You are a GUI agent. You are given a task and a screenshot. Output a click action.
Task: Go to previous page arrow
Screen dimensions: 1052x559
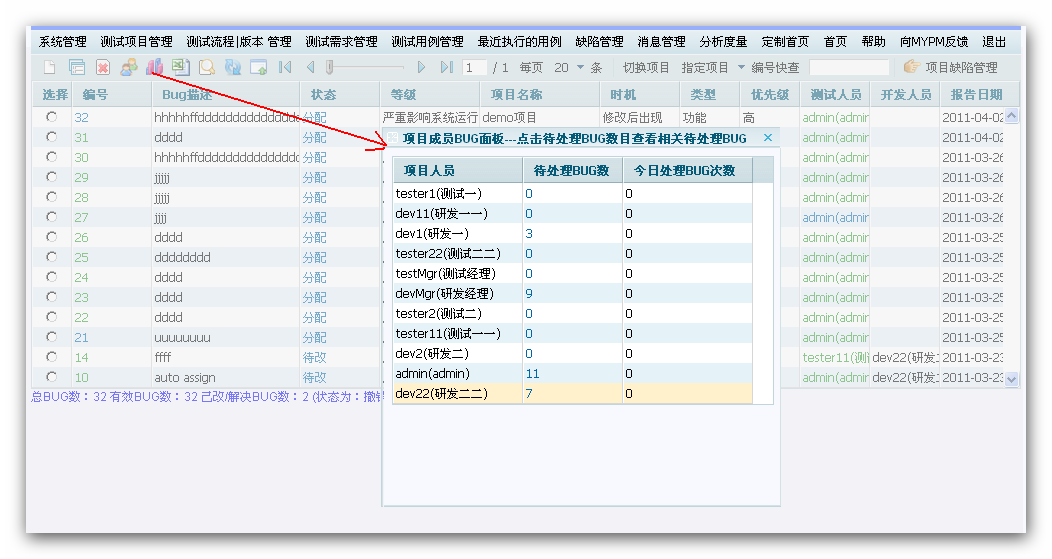tap(310, 67)
